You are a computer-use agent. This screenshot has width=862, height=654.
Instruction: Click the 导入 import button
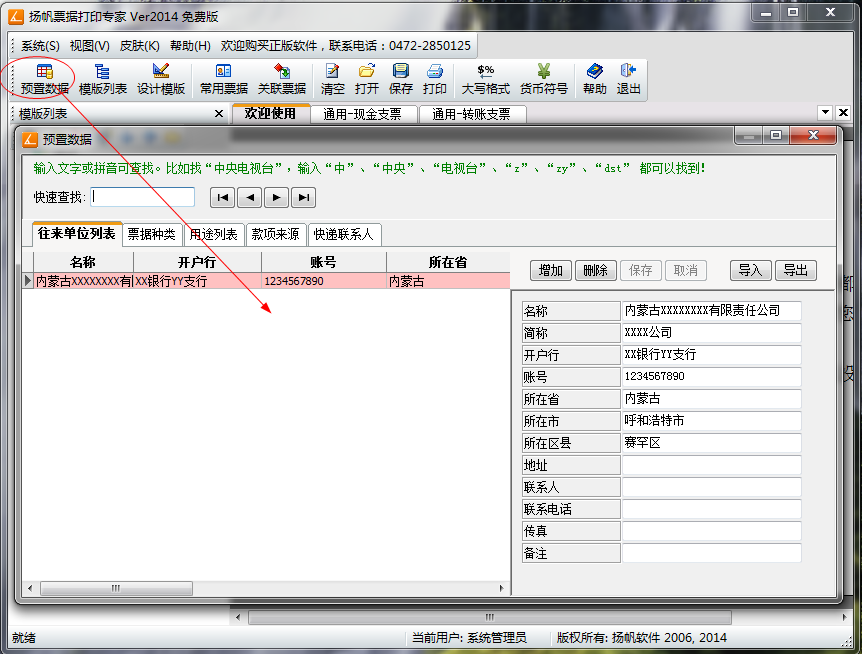click(750, 270)
